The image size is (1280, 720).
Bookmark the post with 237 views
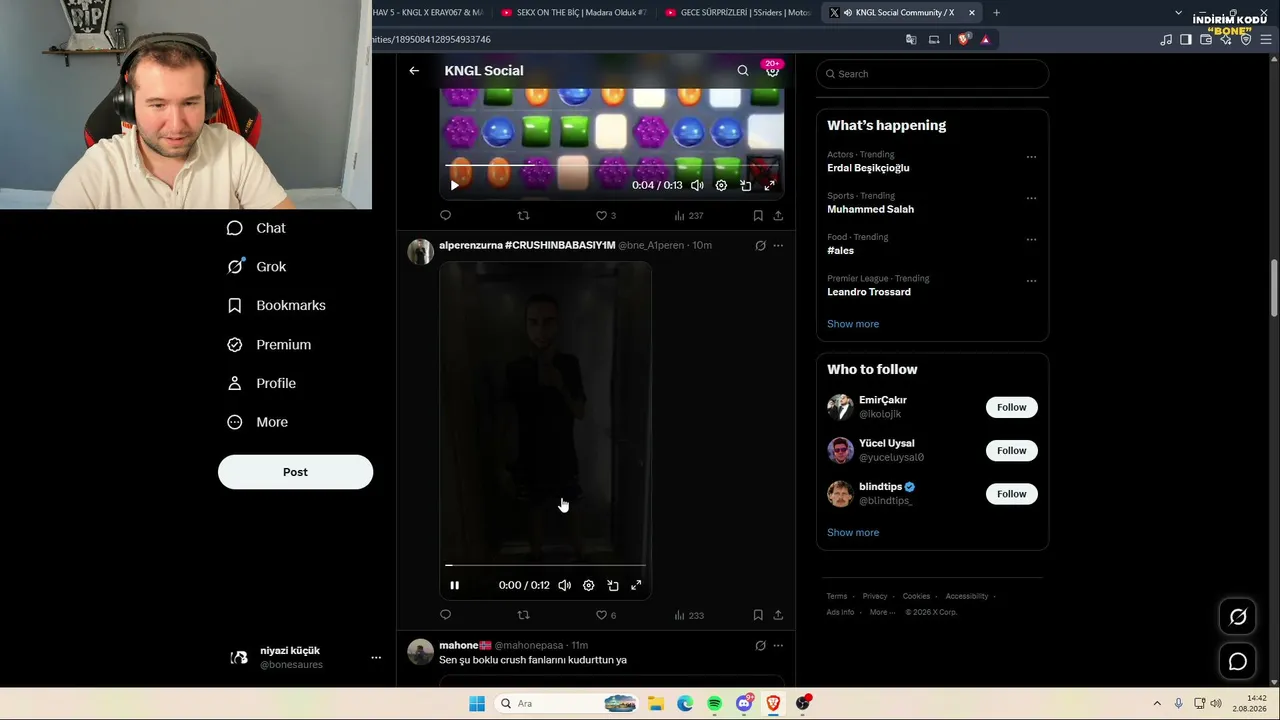click(x=758, y=215)
